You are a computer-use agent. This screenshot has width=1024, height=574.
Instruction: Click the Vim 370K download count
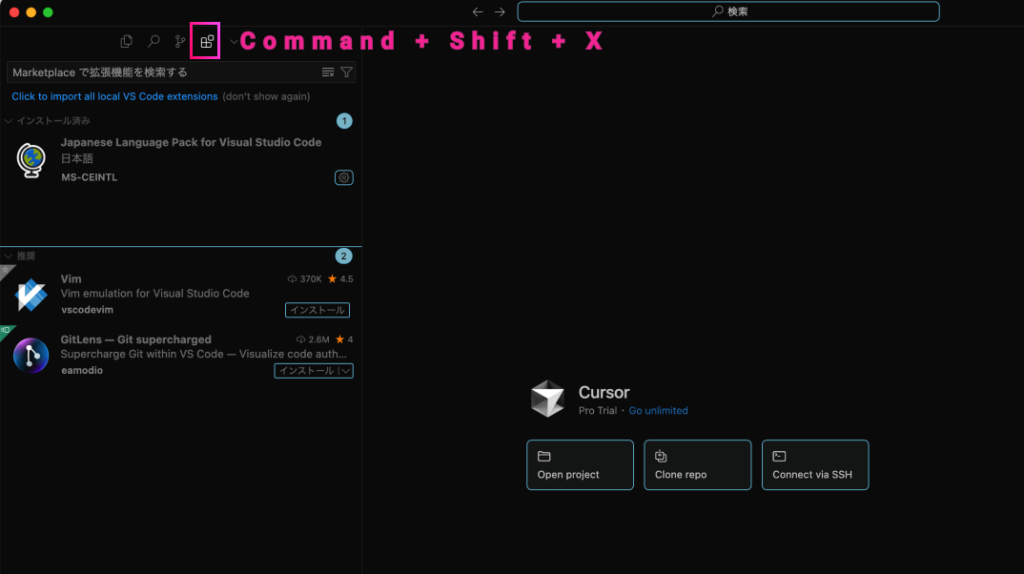[304, 279]
